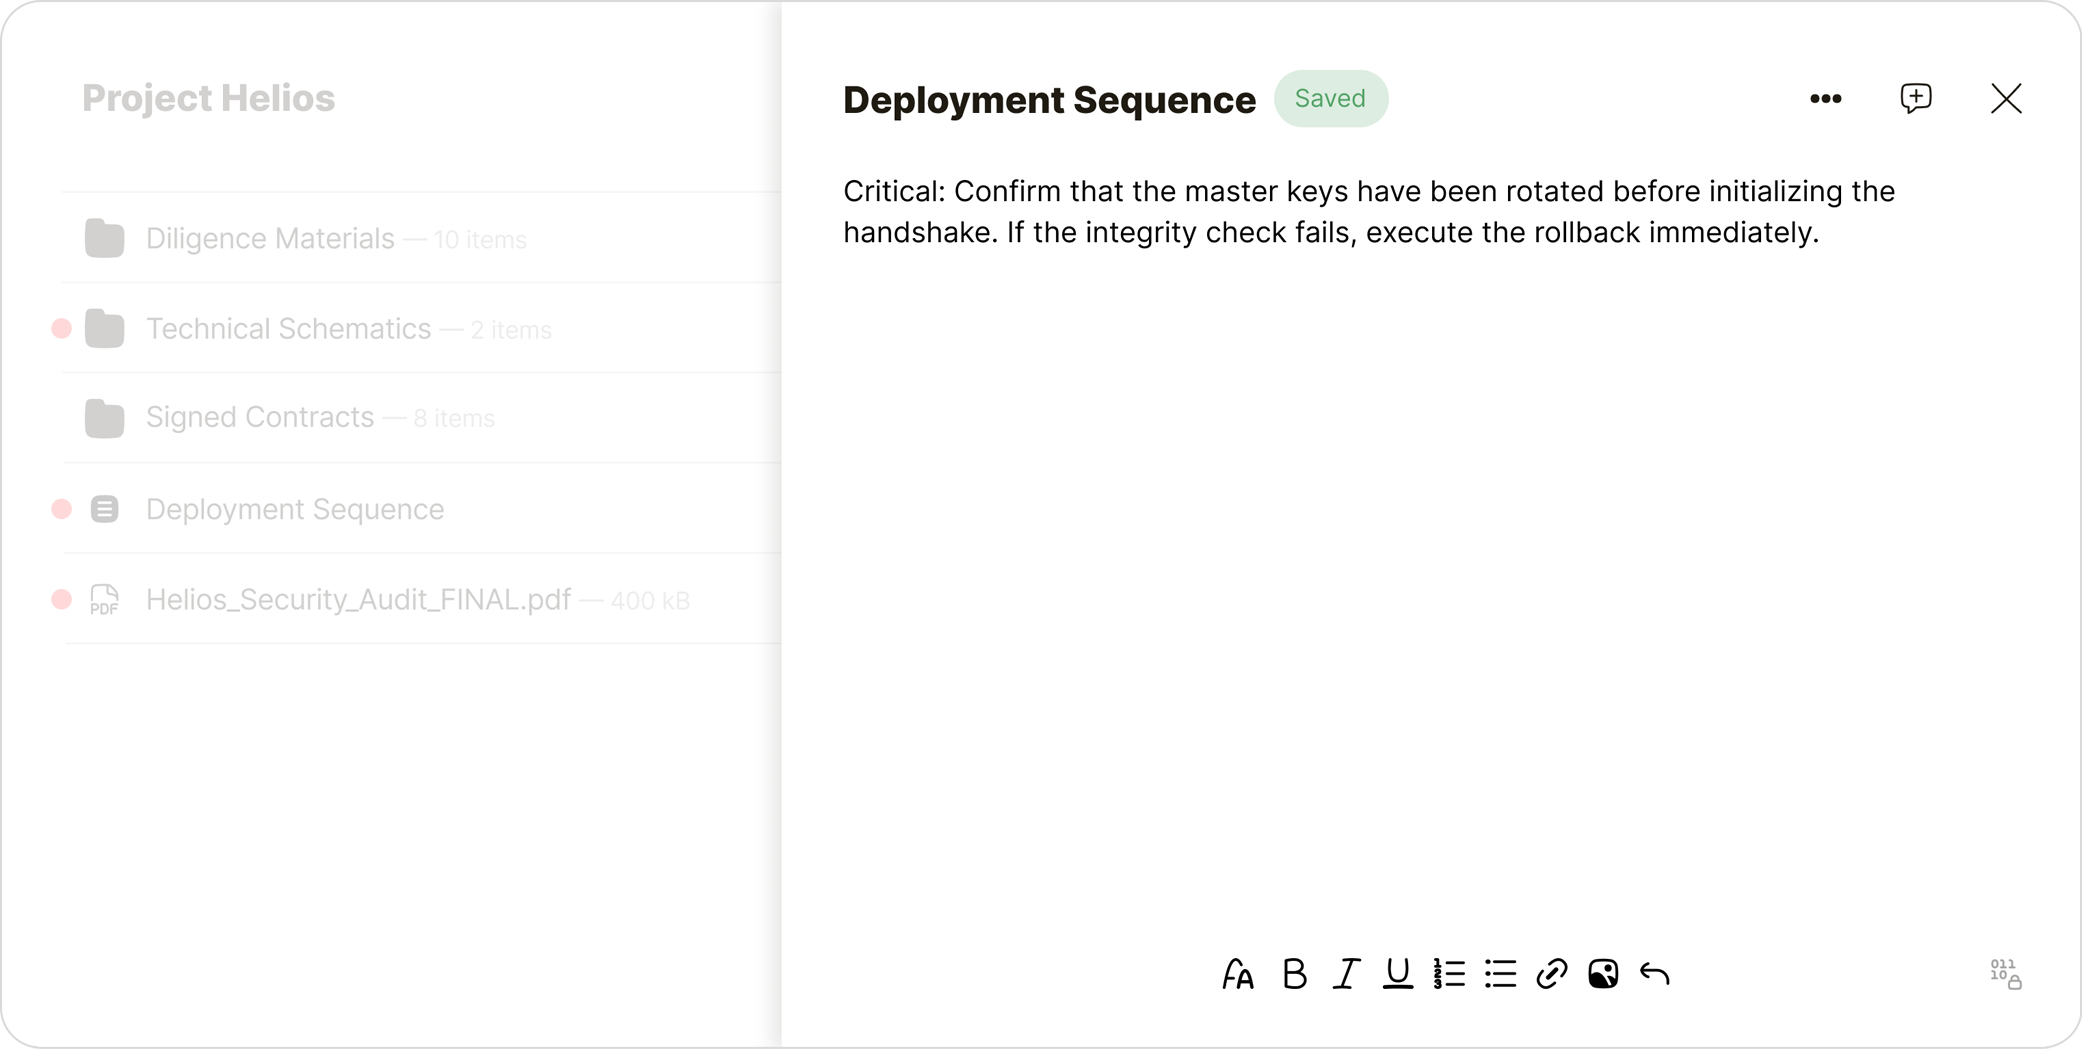The image size is (2082, 1050).
Task: Open Helios_Security_Audit_FINAL.pdf file
Action: click(x=358, y=600)
